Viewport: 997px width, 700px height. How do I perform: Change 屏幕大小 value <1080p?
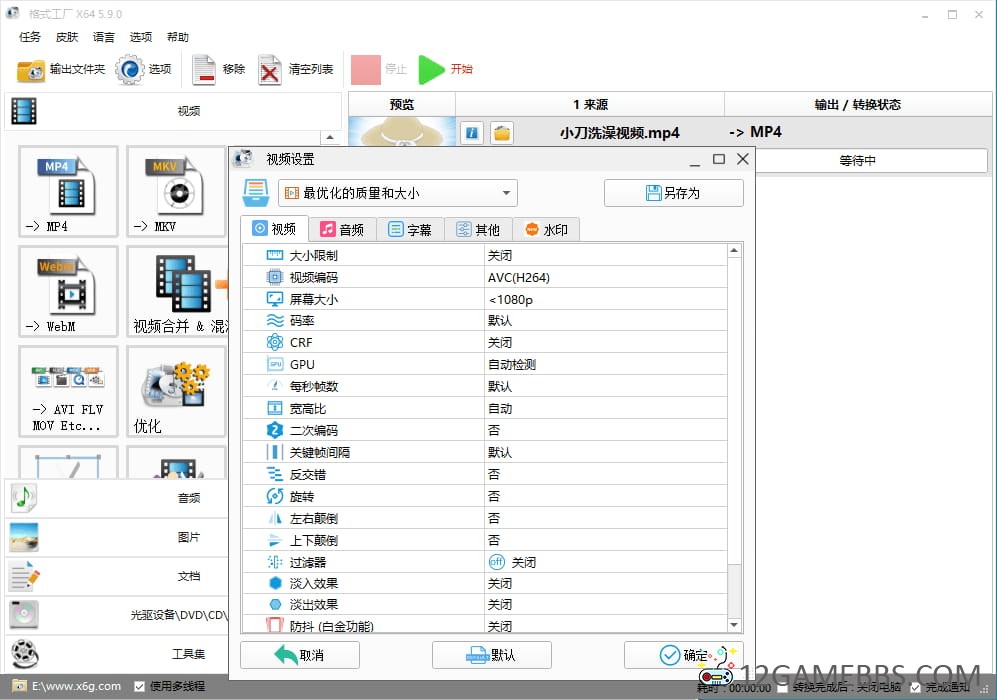pos(606,299)
